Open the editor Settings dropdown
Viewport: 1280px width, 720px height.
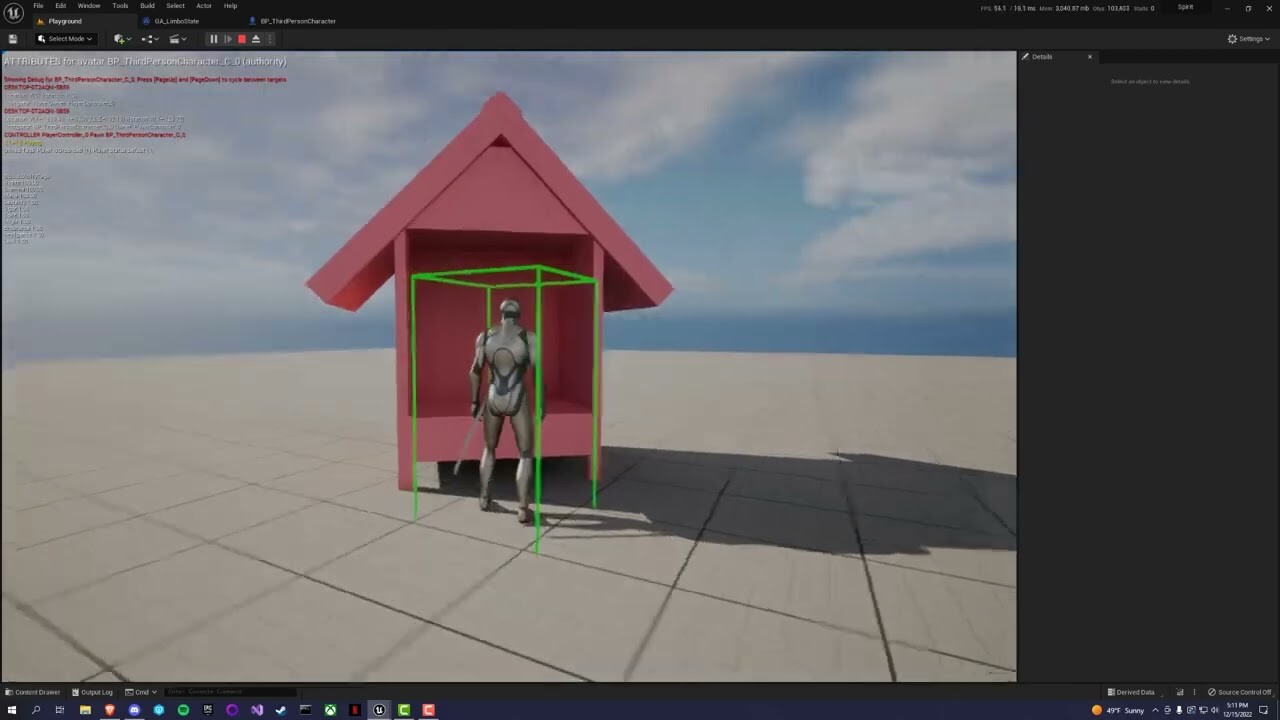pos(1249,39)
